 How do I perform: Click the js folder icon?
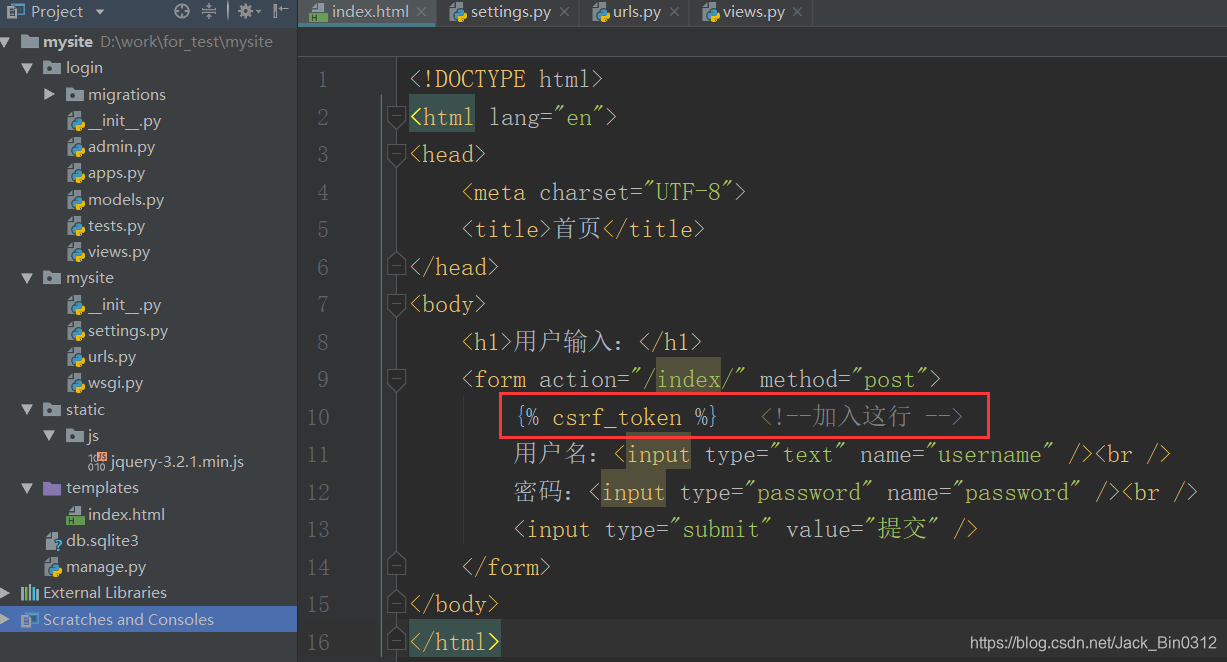(x=75, y=436)
